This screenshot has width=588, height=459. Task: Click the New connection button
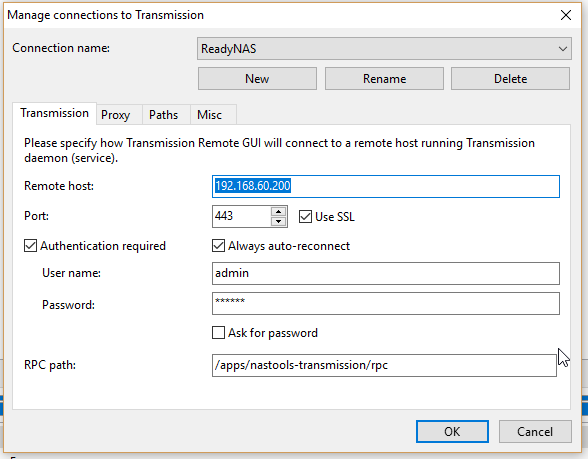257,78
